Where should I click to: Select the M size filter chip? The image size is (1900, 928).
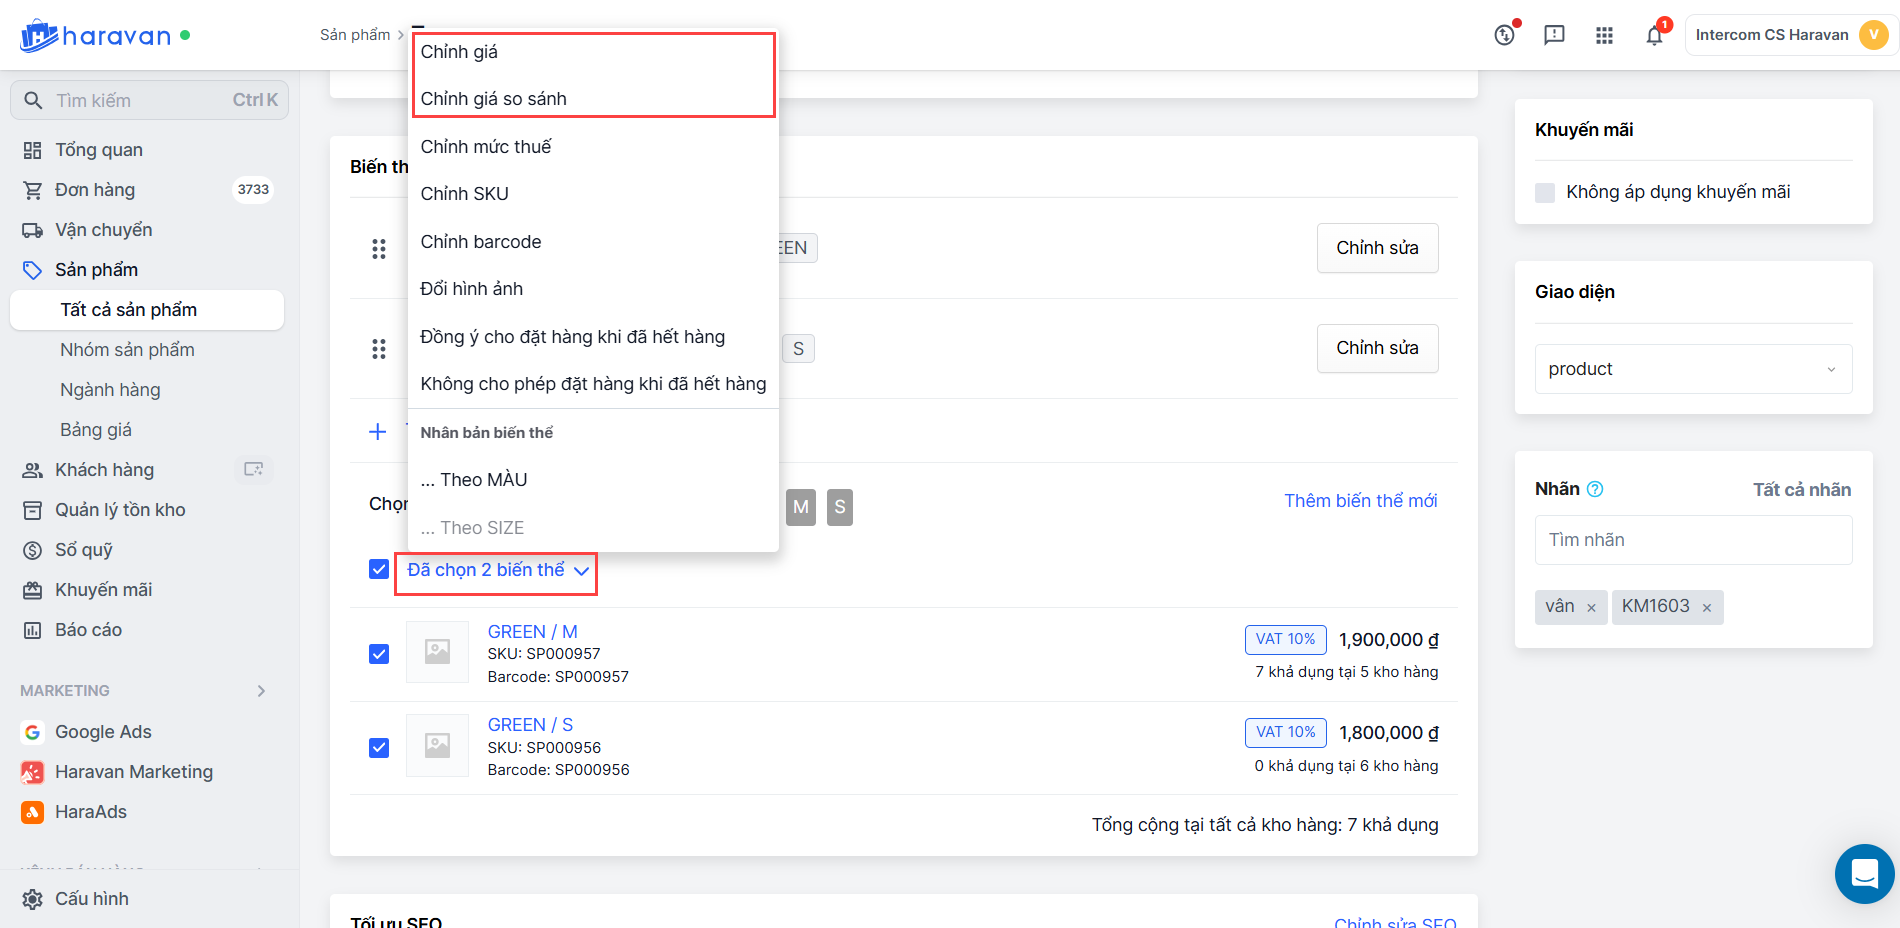[x=801, y=507]
